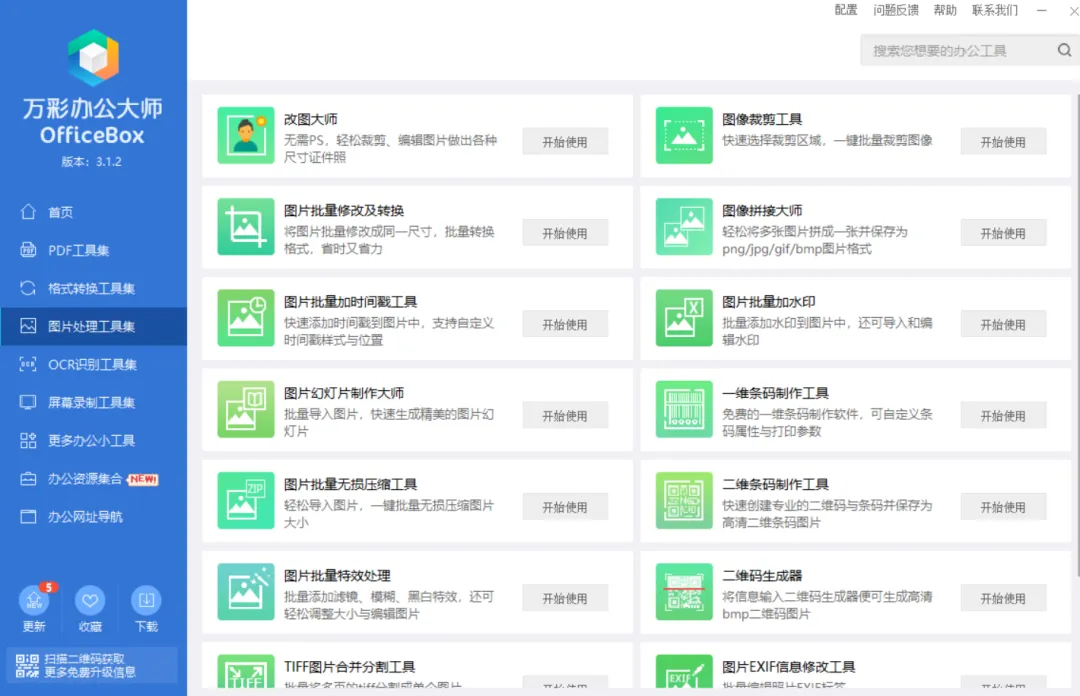Click the OfficeBox hexagon logo
Viewport: 1080px width, 696px height.
click(93, 58)
